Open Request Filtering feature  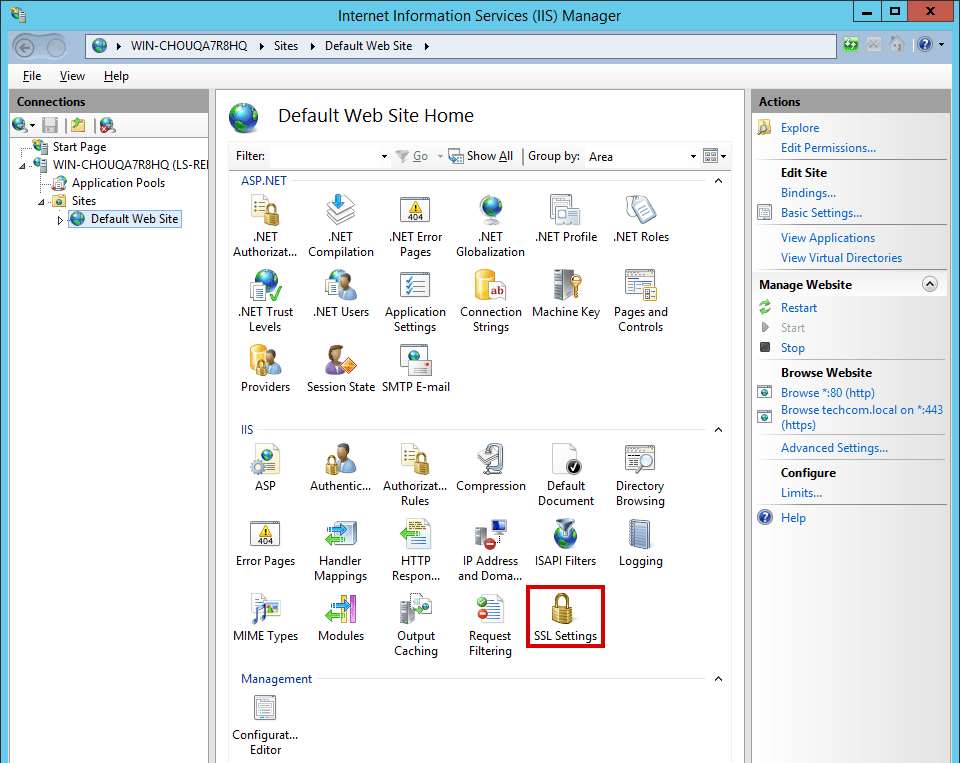[490, 626]
